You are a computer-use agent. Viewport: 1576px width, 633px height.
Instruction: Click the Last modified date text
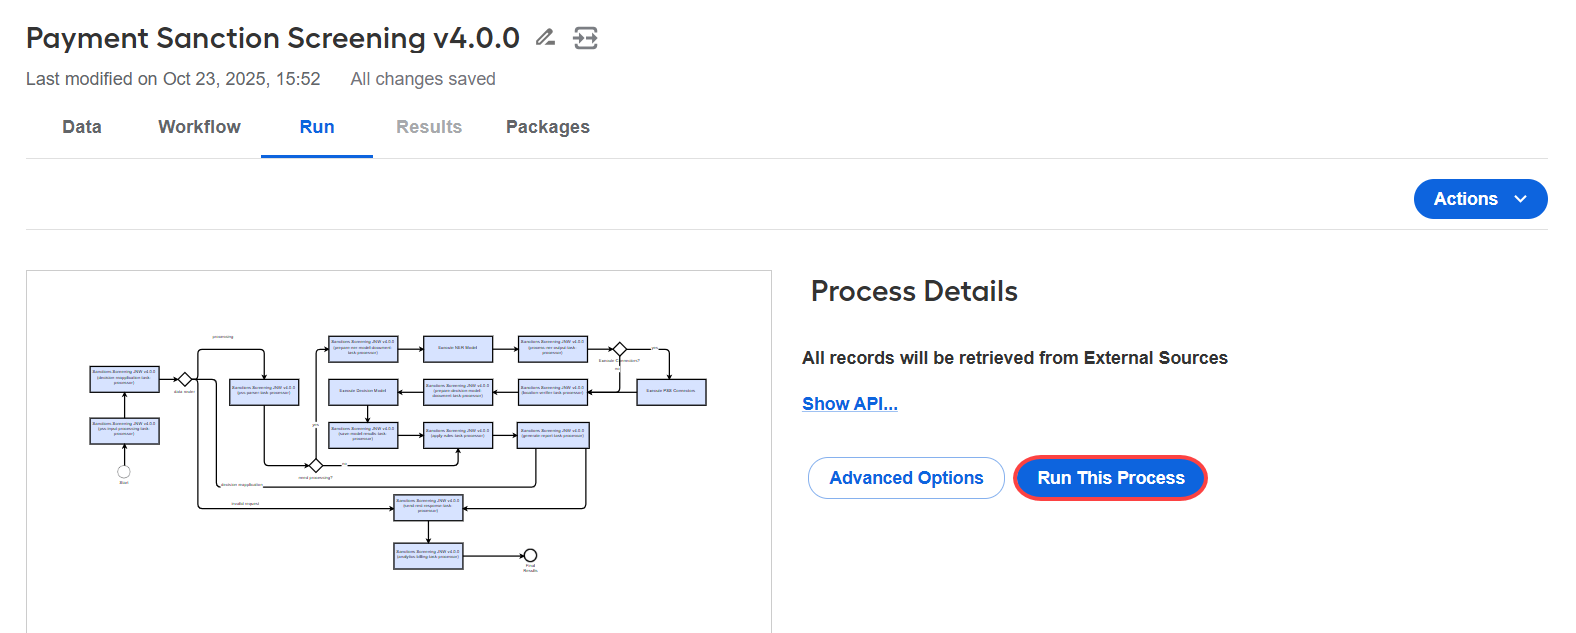[x=173, y=79]
